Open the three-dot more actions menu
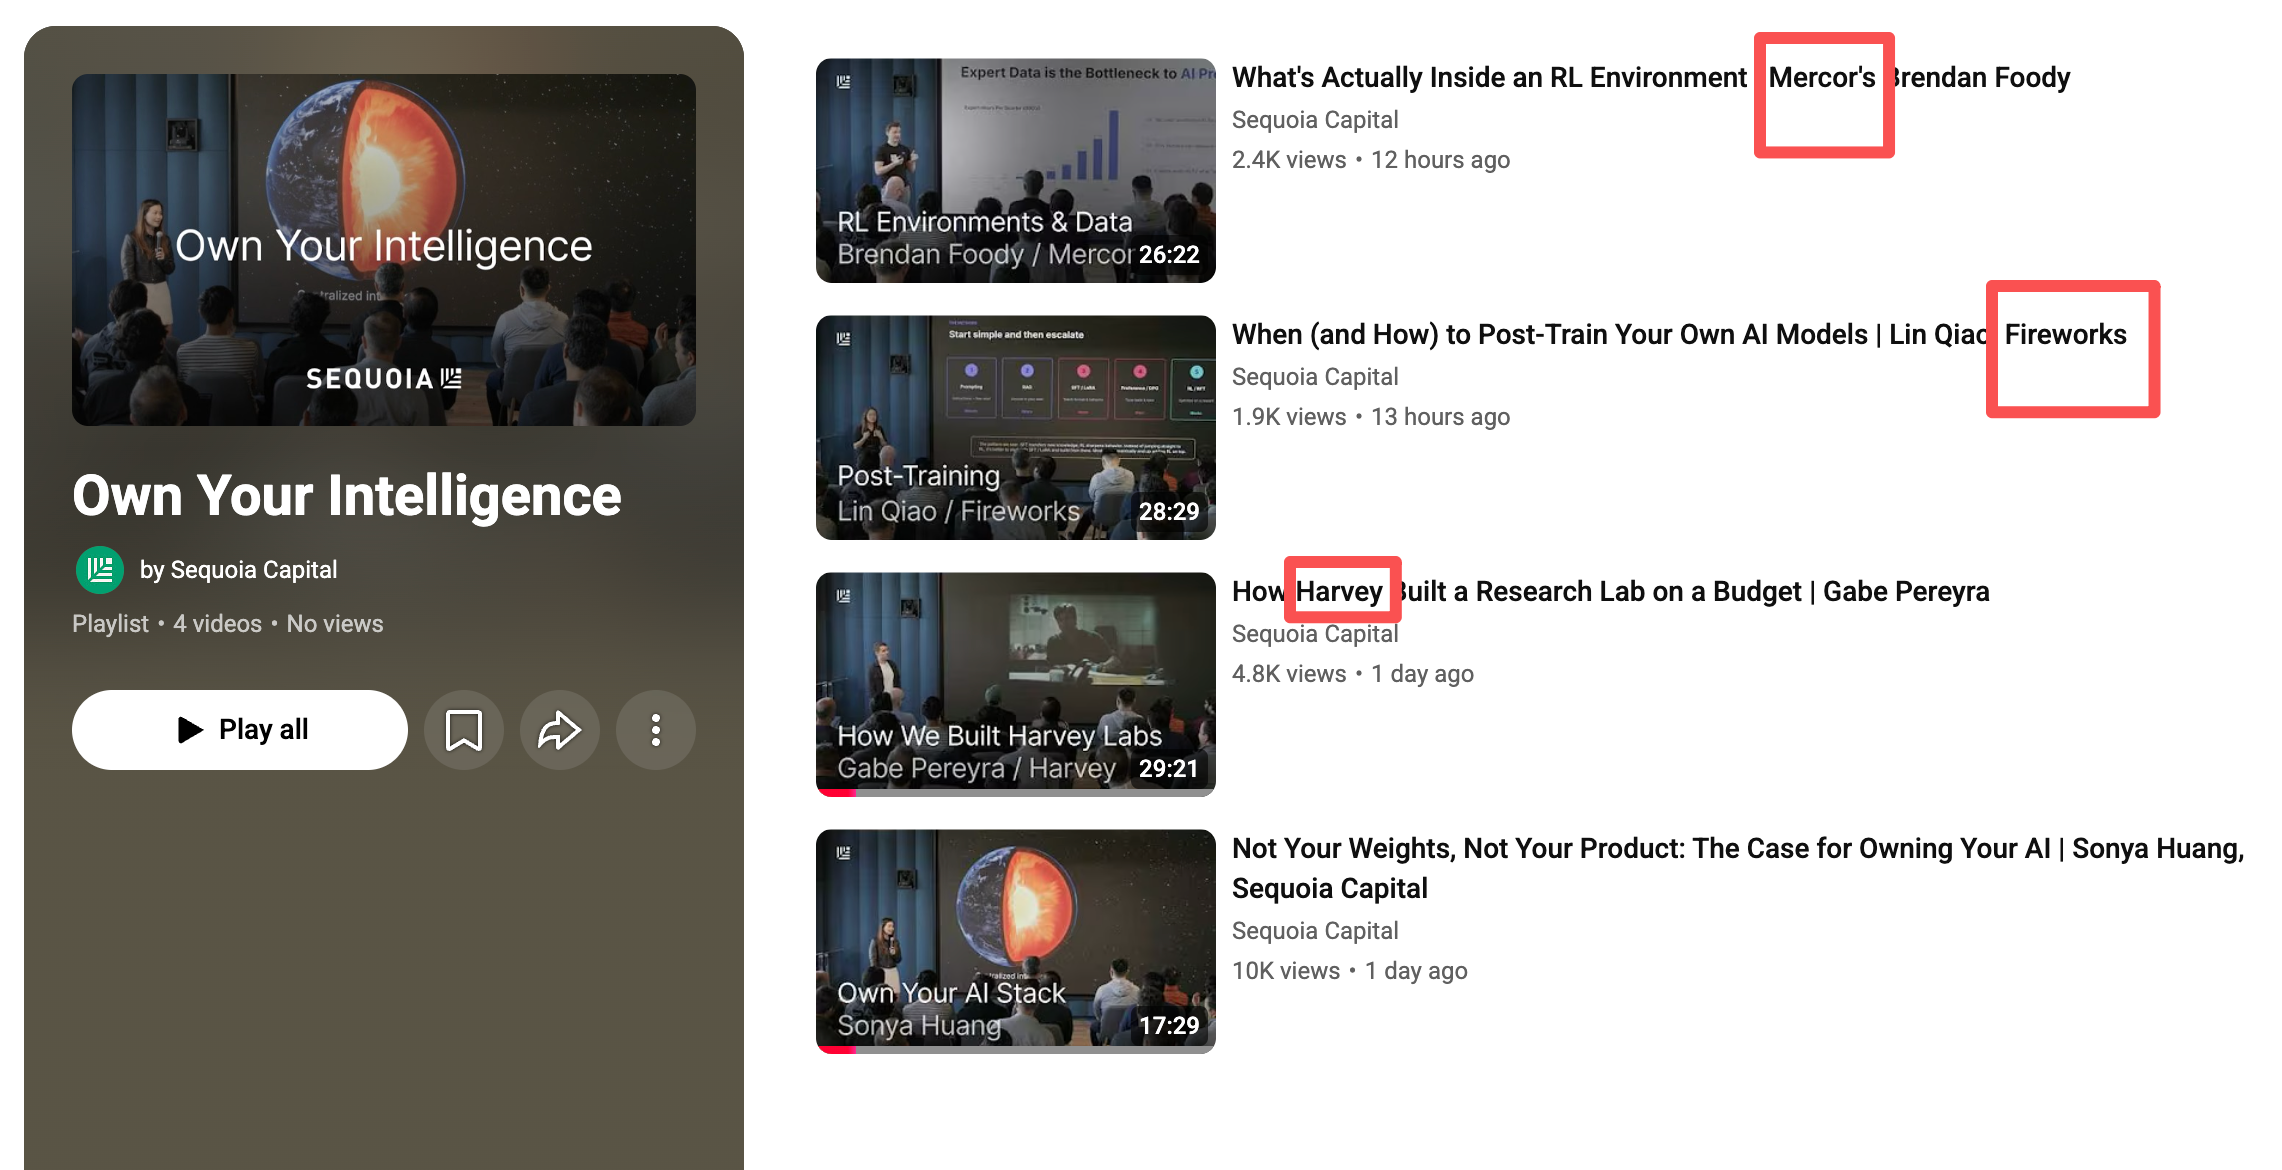 pos(656,730)
